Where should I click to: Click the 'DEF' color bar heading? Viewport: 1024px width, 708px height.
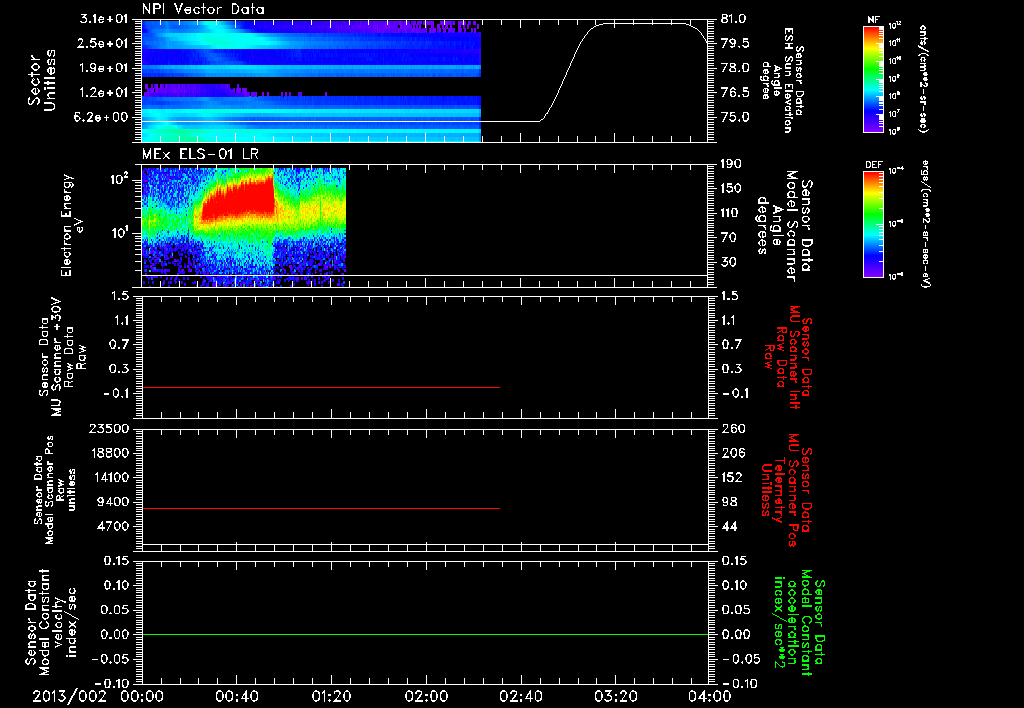point(873,165)
